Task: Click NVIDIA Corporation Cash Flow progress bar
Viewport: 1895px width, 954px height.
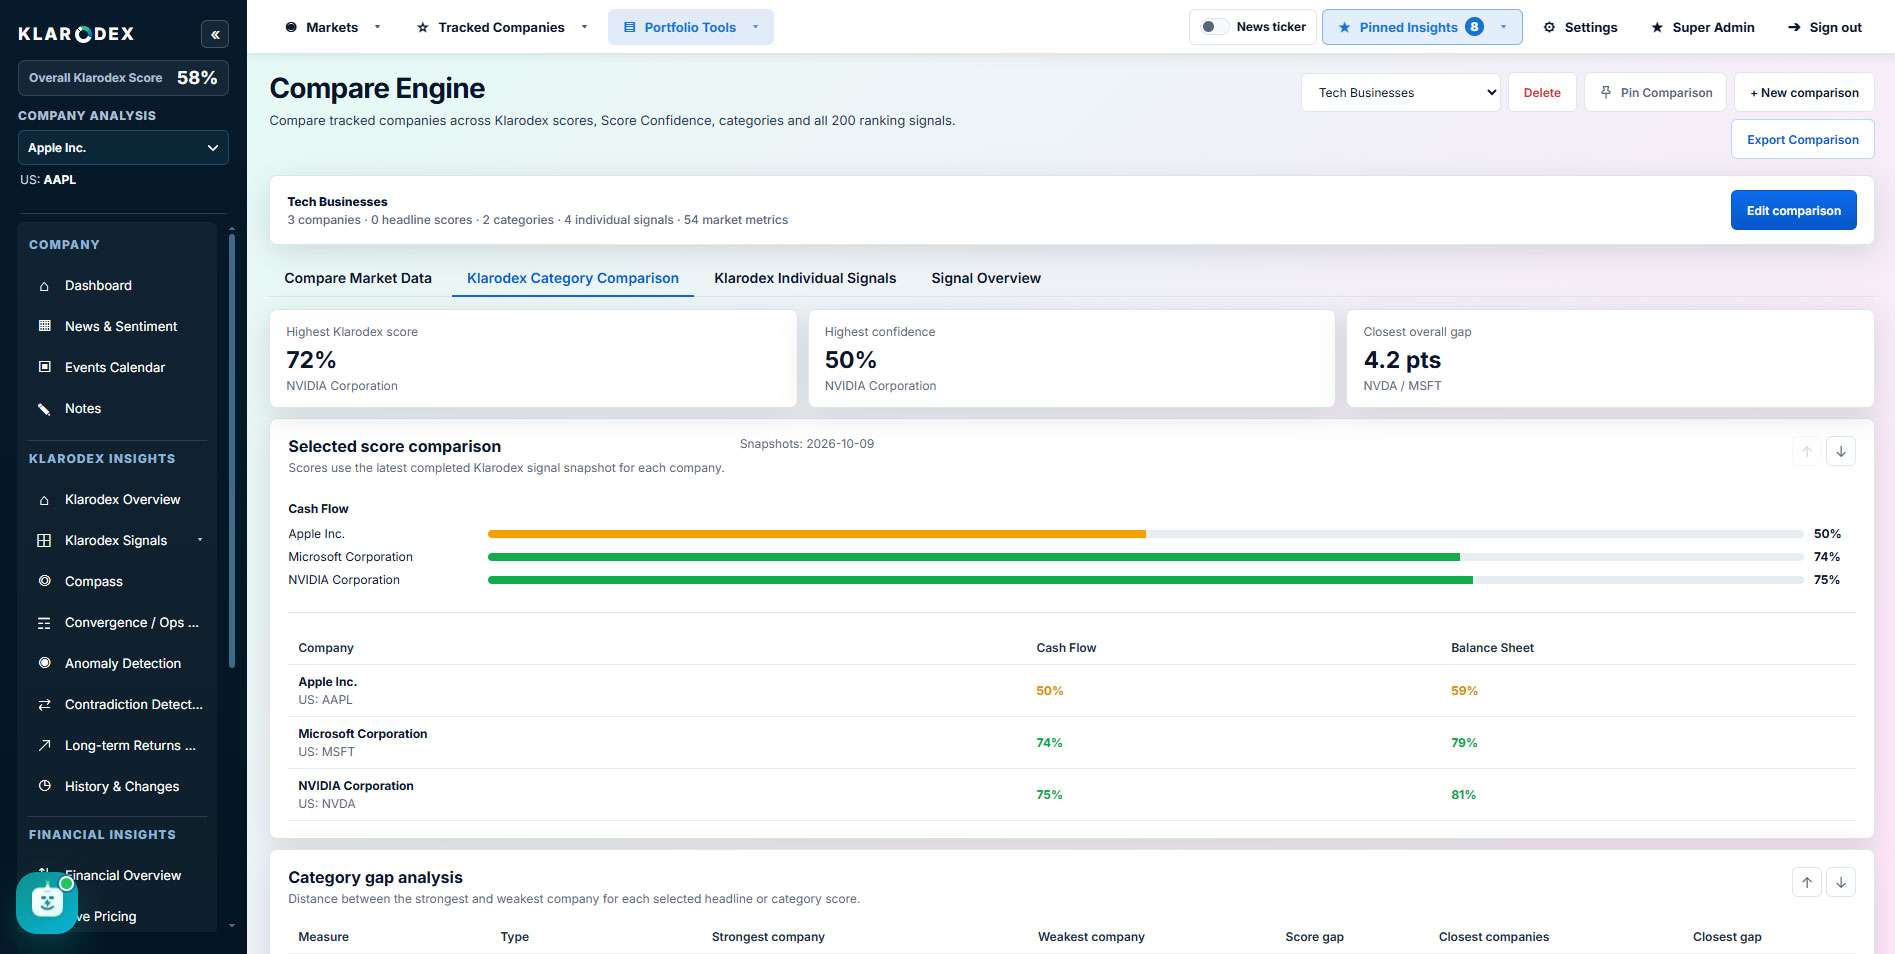Action: pyautogui.click(x=1146, y=580)
